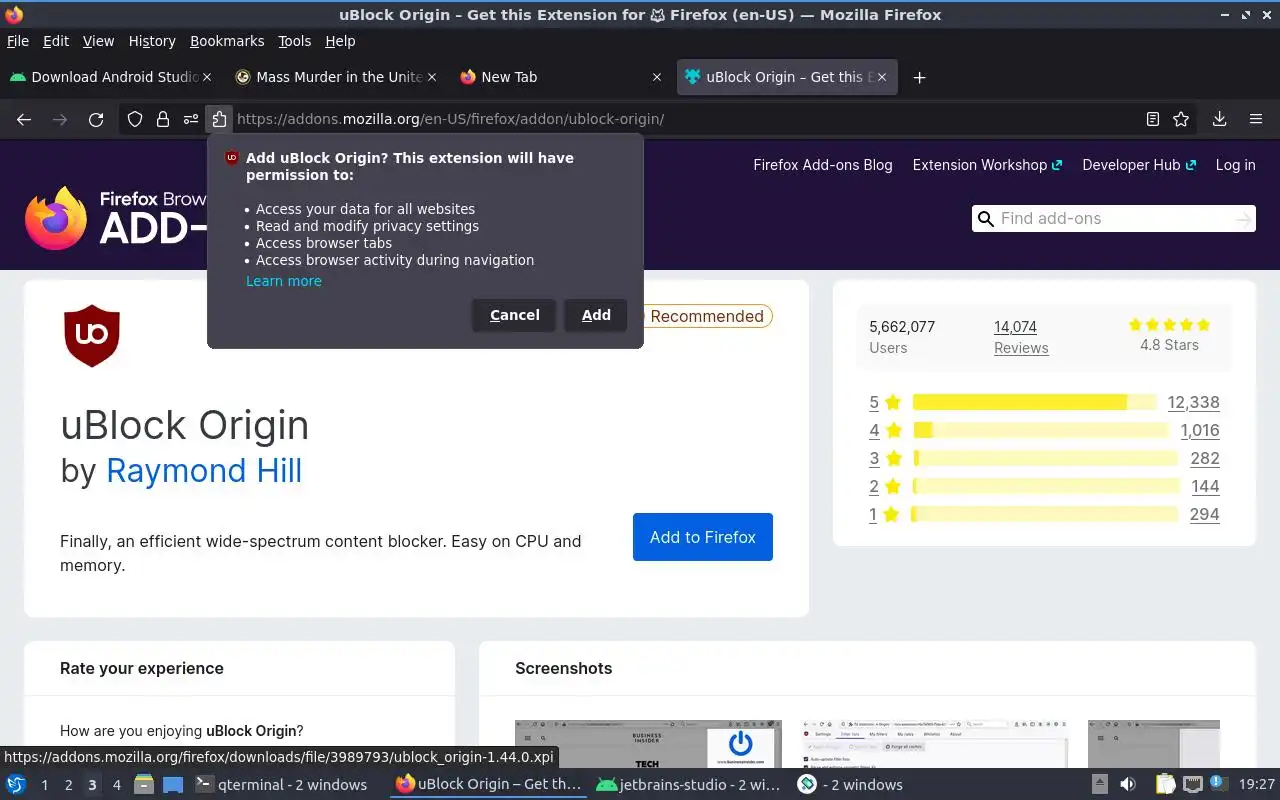Screen dimensions: 1280x800
Task: Close the uBlock Origin tab
Action: [x=882, y=77]
